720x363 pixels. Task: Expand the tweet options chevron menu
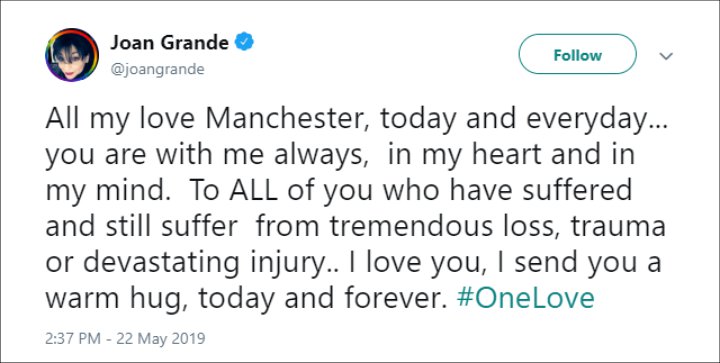(x=666, y=56)
